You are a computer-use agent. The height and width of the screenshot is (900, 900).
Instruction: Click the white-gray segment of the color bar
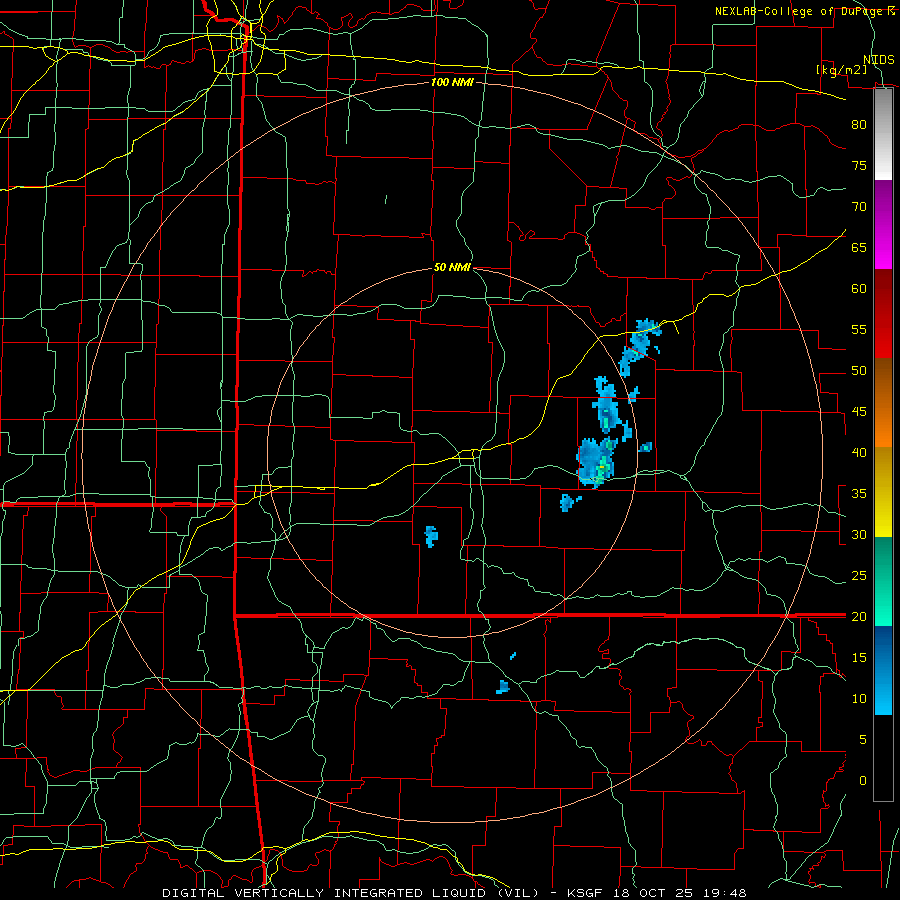[x=883, y=134]
